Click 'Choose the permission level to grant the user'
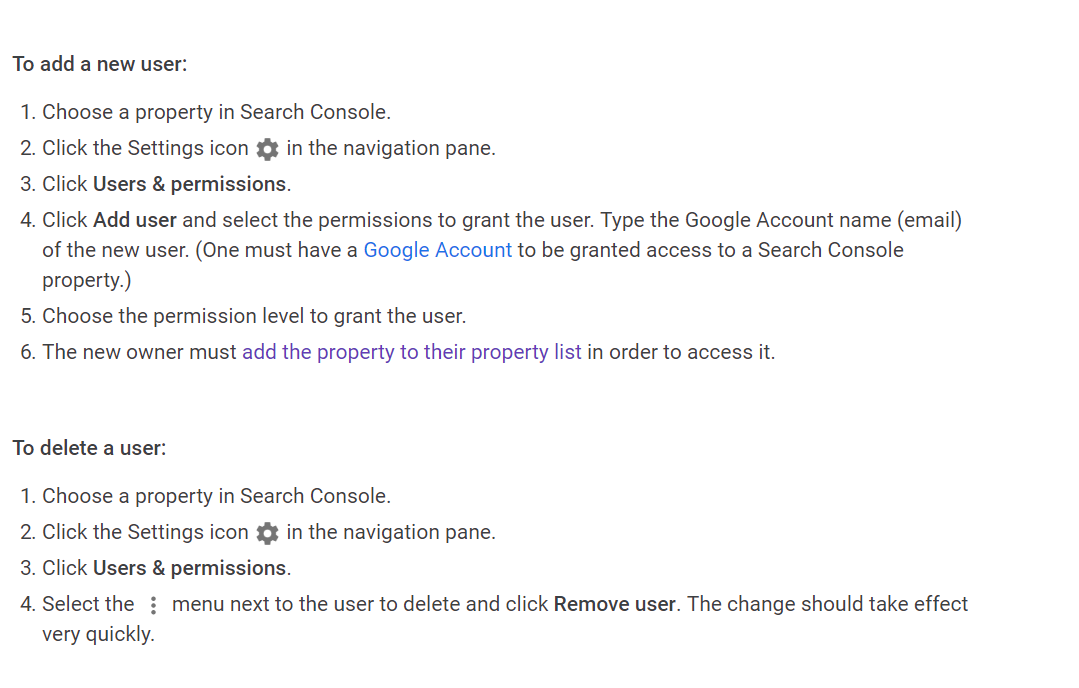Image resolution: width=1079 pixels, height=688 pixels. point(254,316)
